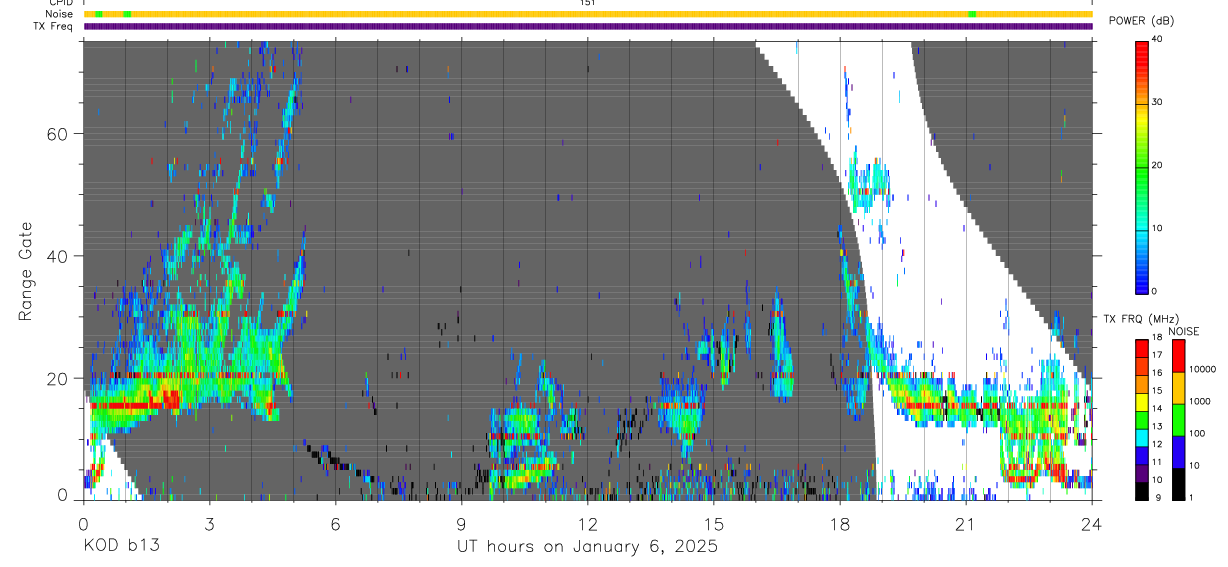Click the '9' tick on the UT hours axis
The image size is (1228, 567).
[x=461, y=524]
